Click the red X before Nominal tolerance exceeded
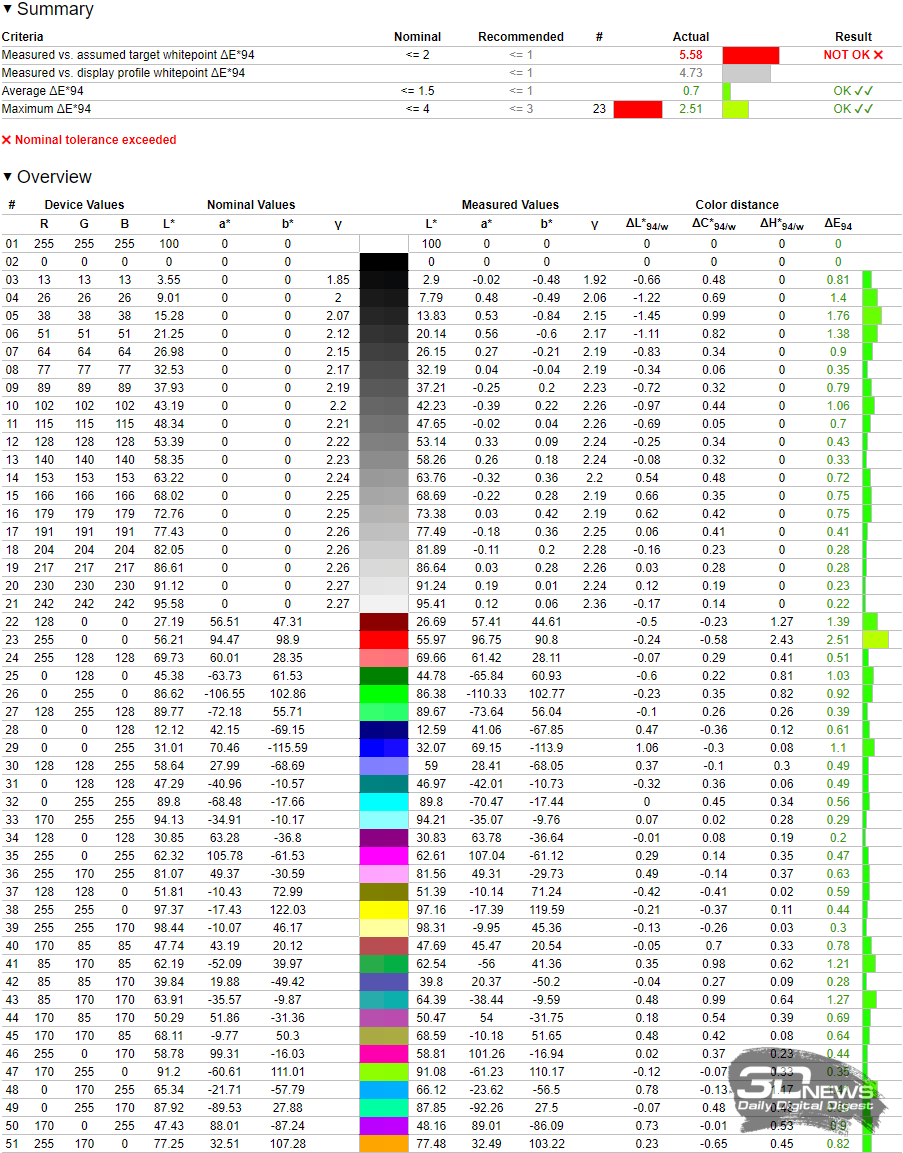Viewport: 903px width, 1153px height. [7, 140]
